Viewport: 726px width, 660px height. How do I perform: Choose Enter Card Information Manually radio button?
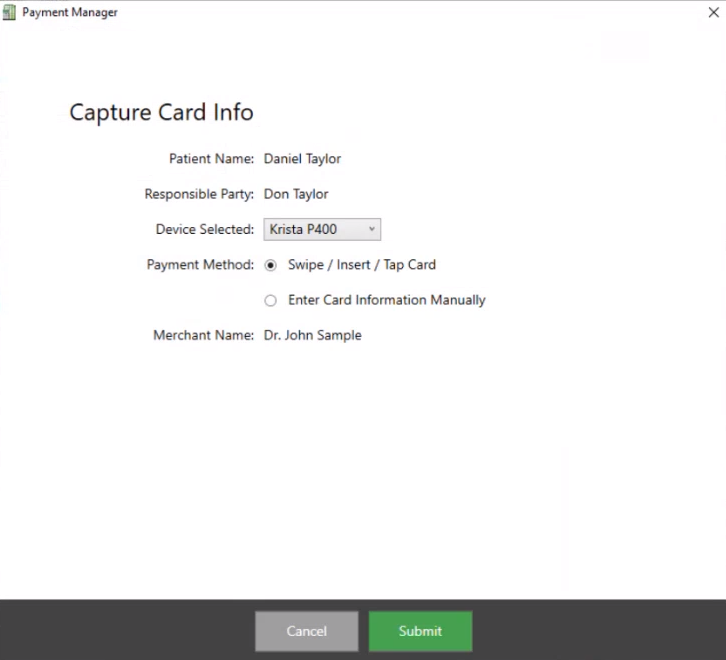(271, 301)
